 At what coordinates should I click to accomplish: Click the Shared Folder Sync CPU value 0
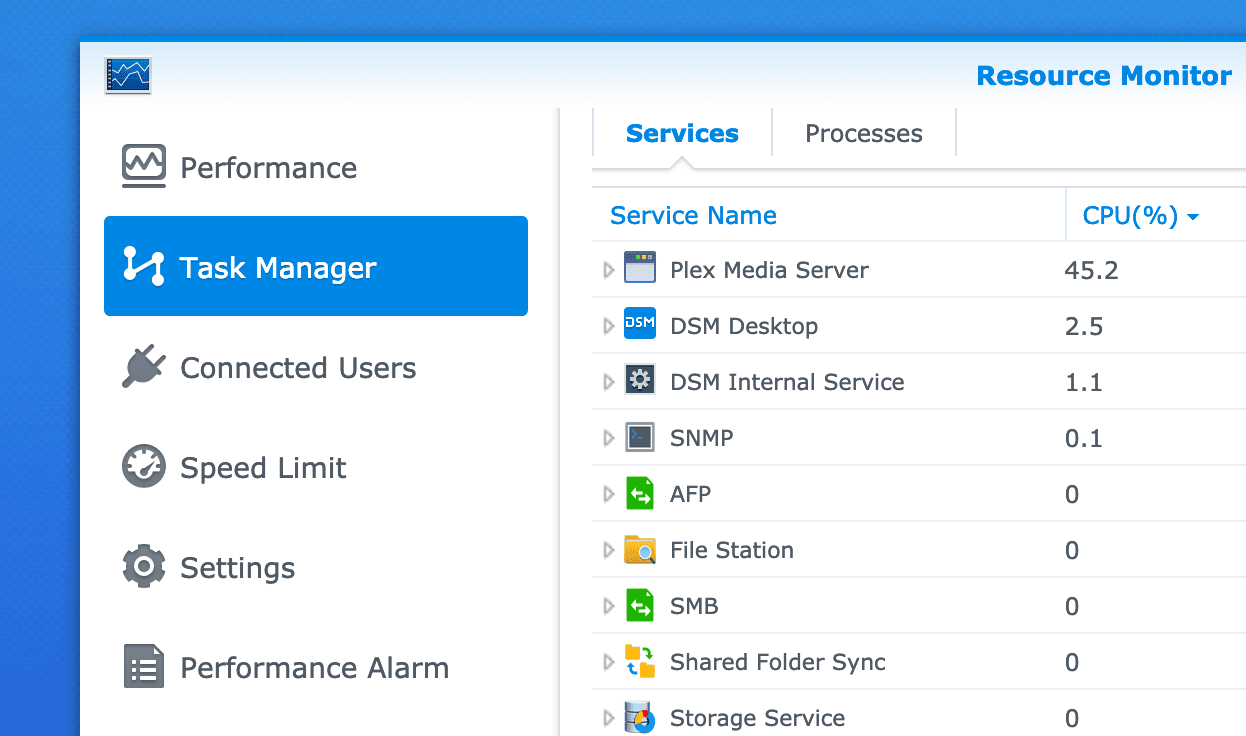pos(1072,662)
